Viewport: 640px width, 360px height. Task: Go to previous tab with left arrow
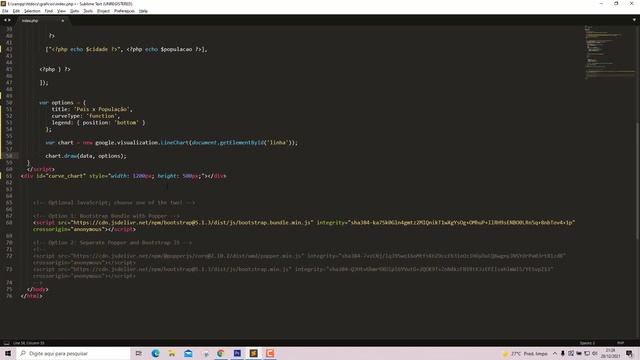[5, 20]
